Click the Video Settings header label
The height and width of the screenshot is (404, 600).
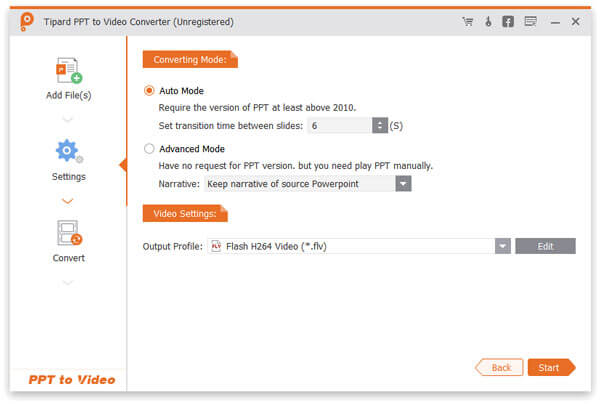point(185,213)
